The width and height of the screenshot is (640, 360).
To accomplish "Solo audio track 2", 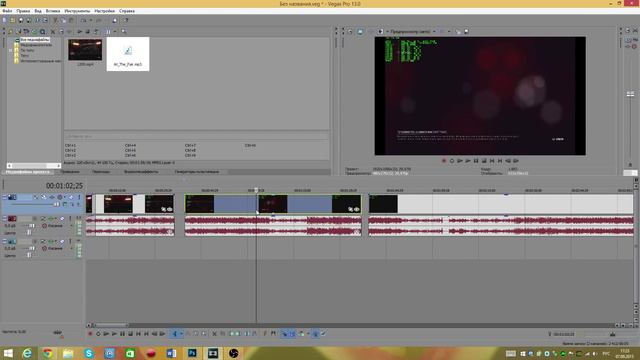I will (x=70, y=219).
